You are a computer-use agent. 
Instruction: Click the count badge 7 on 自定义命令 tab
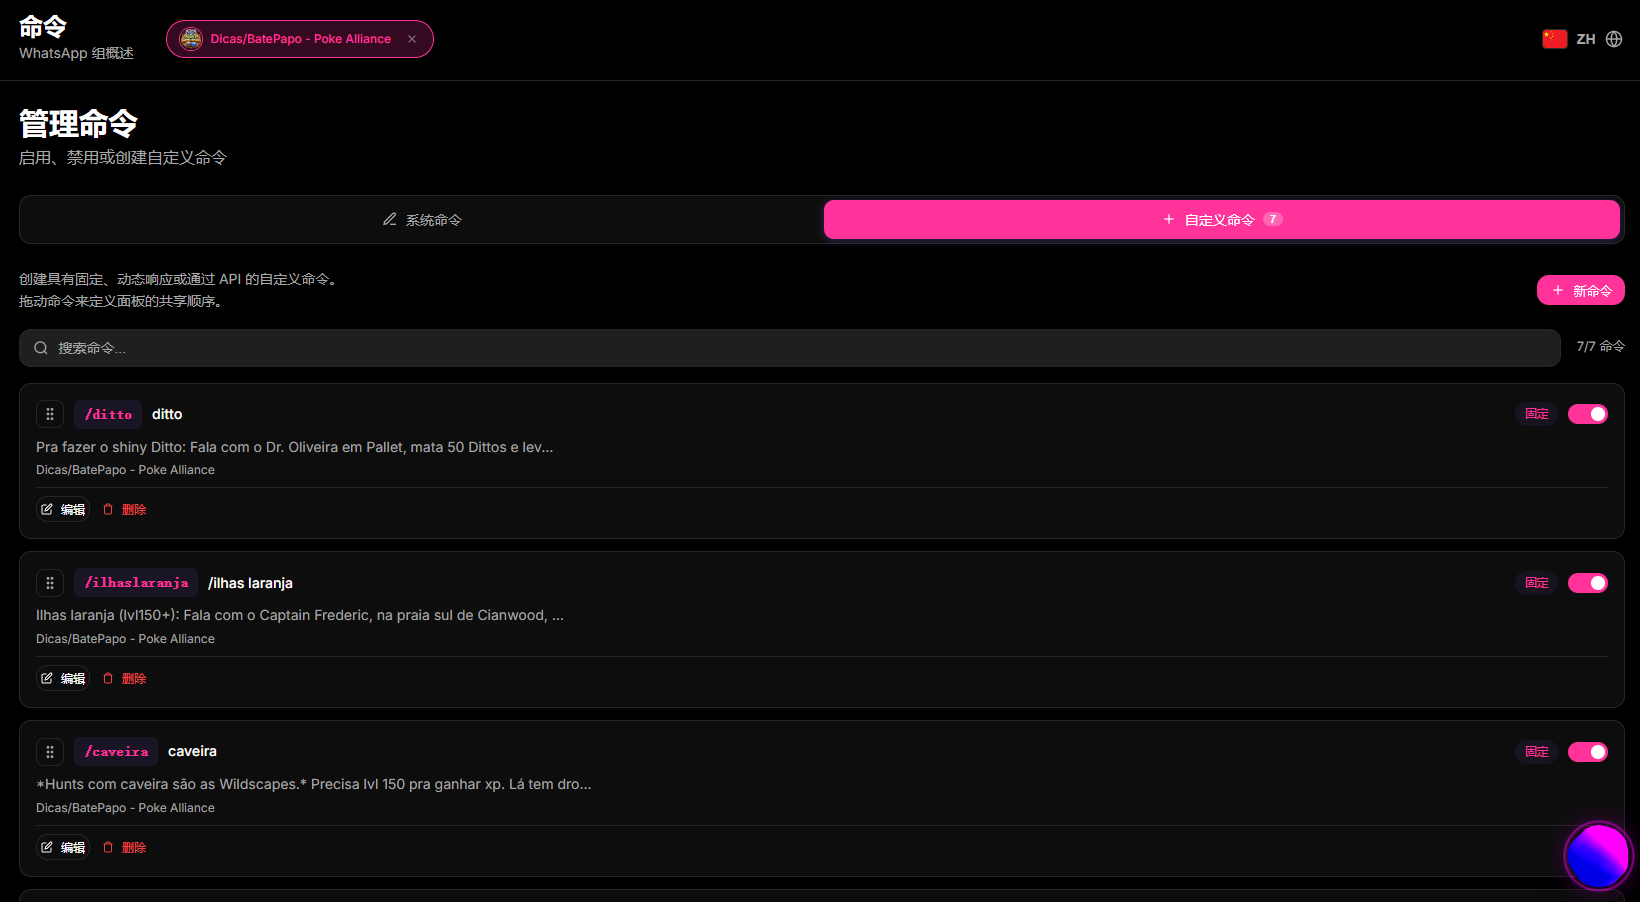[1273, 219]
